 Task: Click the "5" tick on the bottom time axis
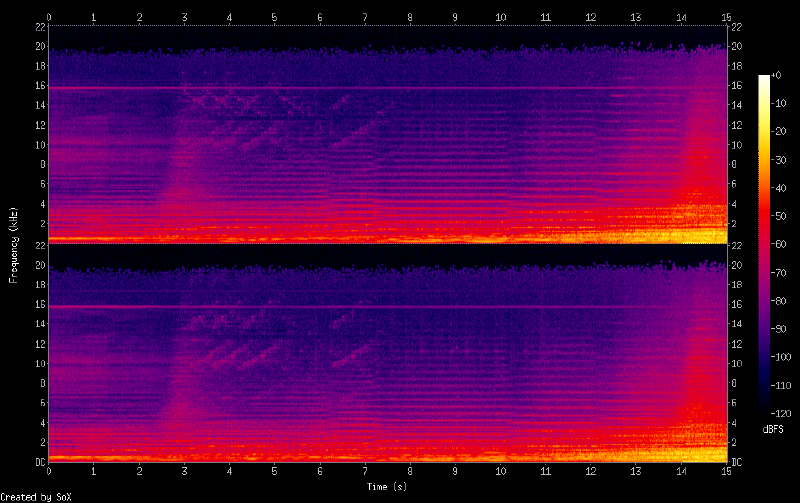[274, 471]
